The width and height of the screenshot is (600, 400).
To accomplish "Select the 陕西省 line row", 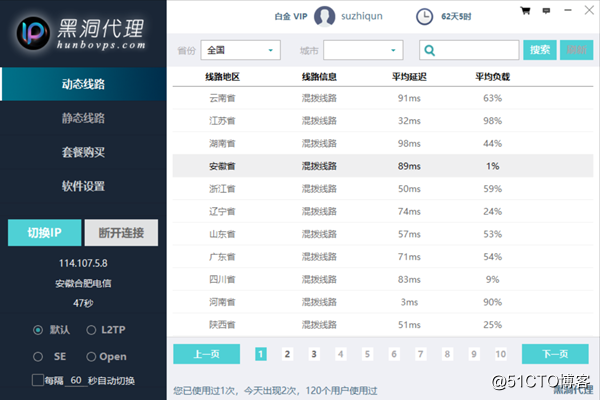I will (x=383, y=325).
